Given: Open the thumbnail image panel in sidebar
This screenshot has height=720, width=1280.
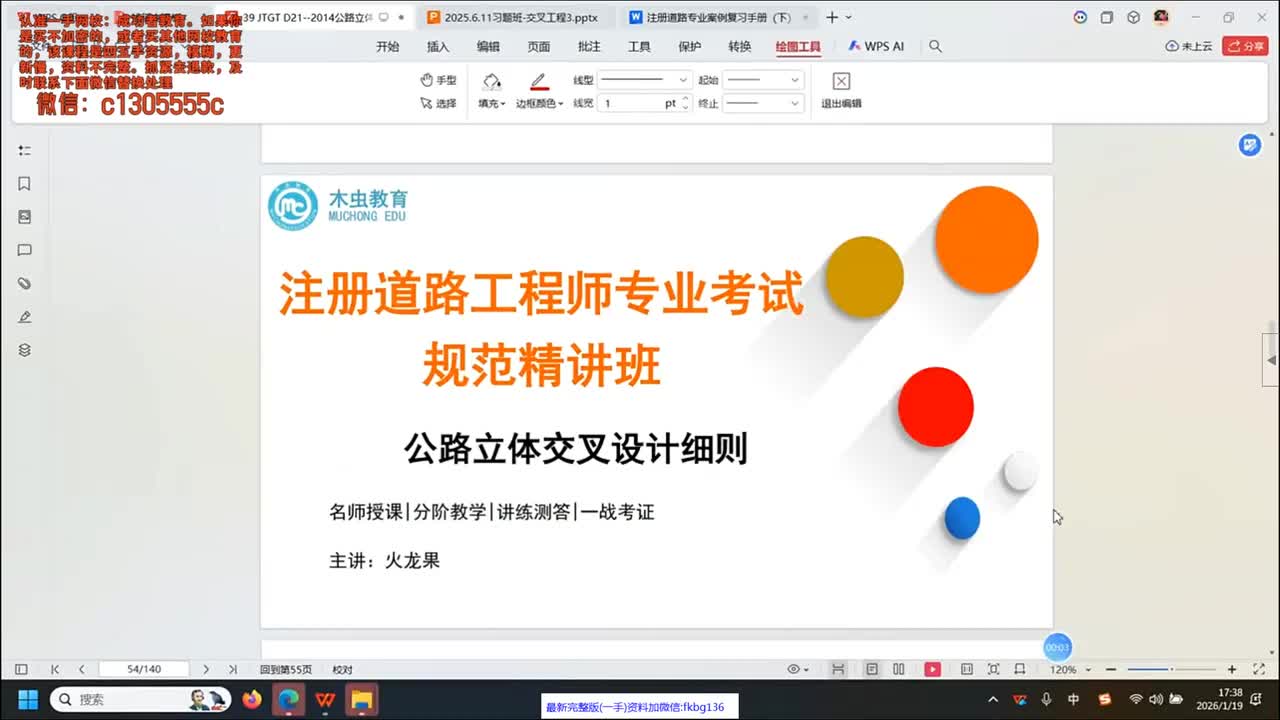Looking at the screenshot, I should [x=25, y=217].
